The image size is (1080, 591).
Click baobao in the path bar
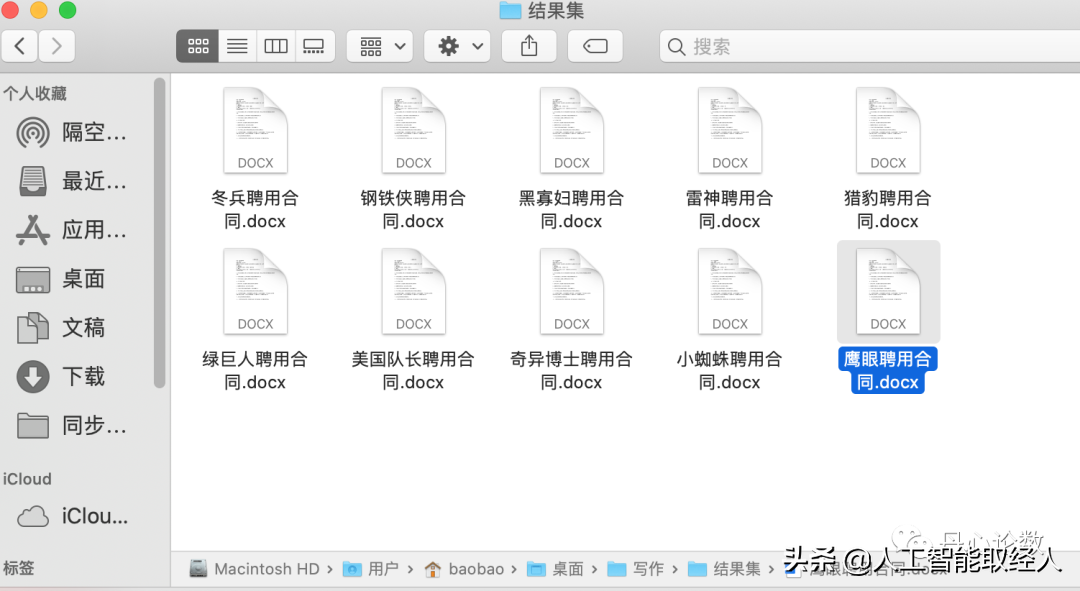tap(465, 569)
